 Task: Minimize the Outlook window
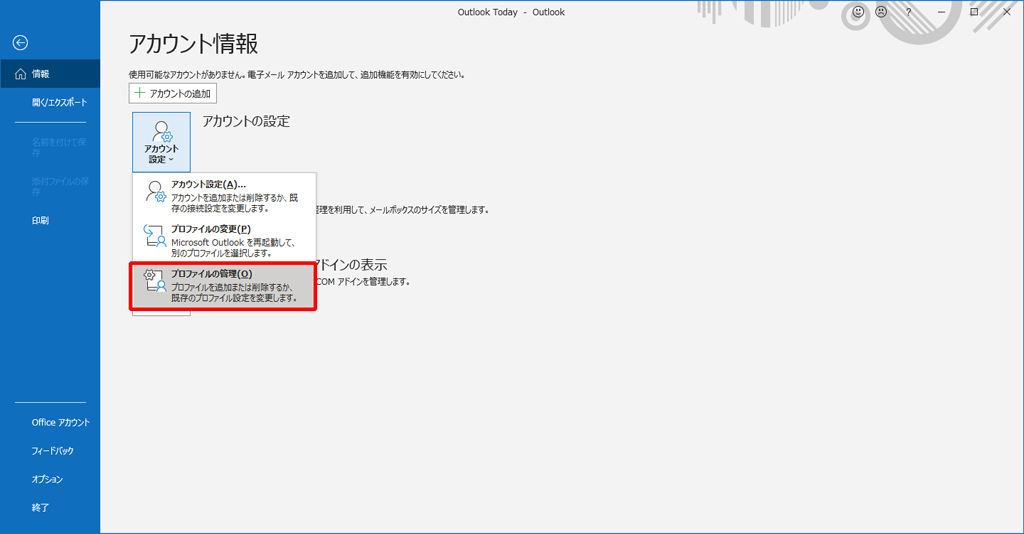tap(941, 12)
